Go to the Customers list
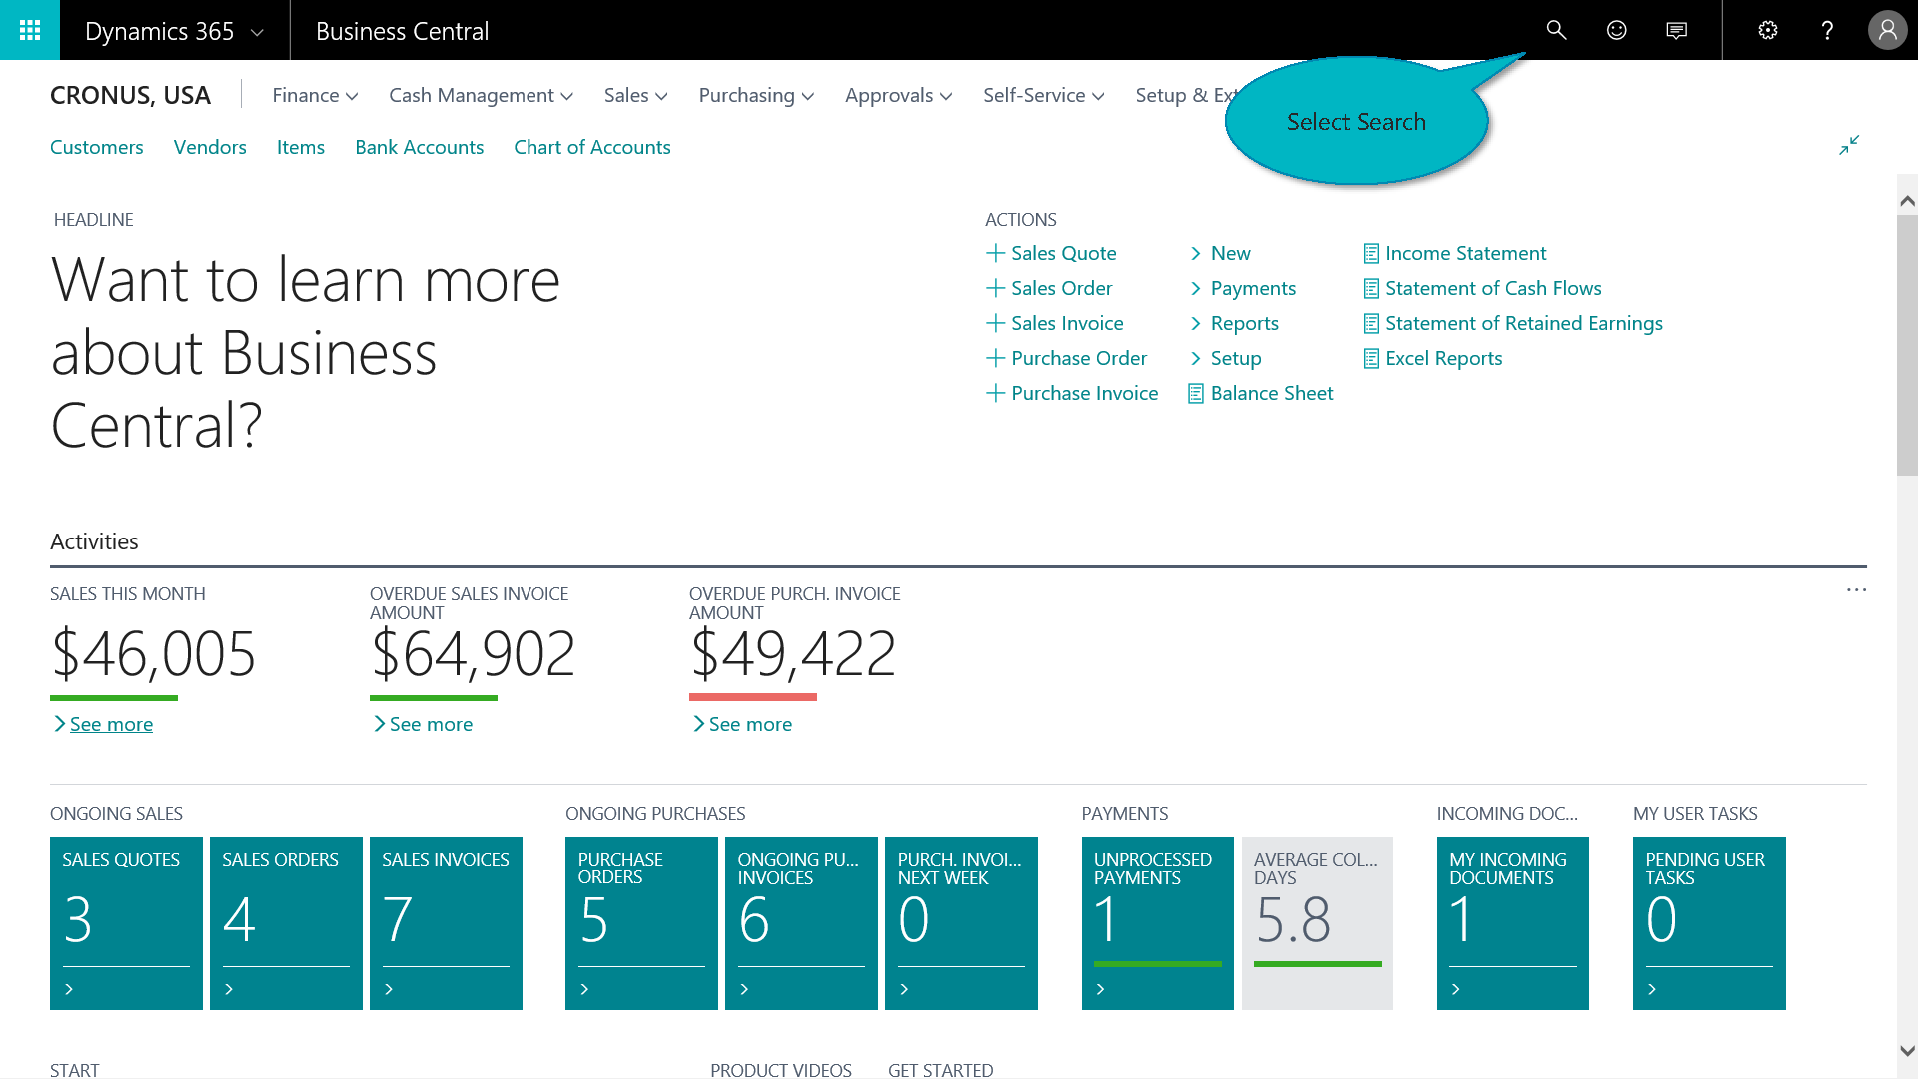1918x1079 pixels. (97, 147)
